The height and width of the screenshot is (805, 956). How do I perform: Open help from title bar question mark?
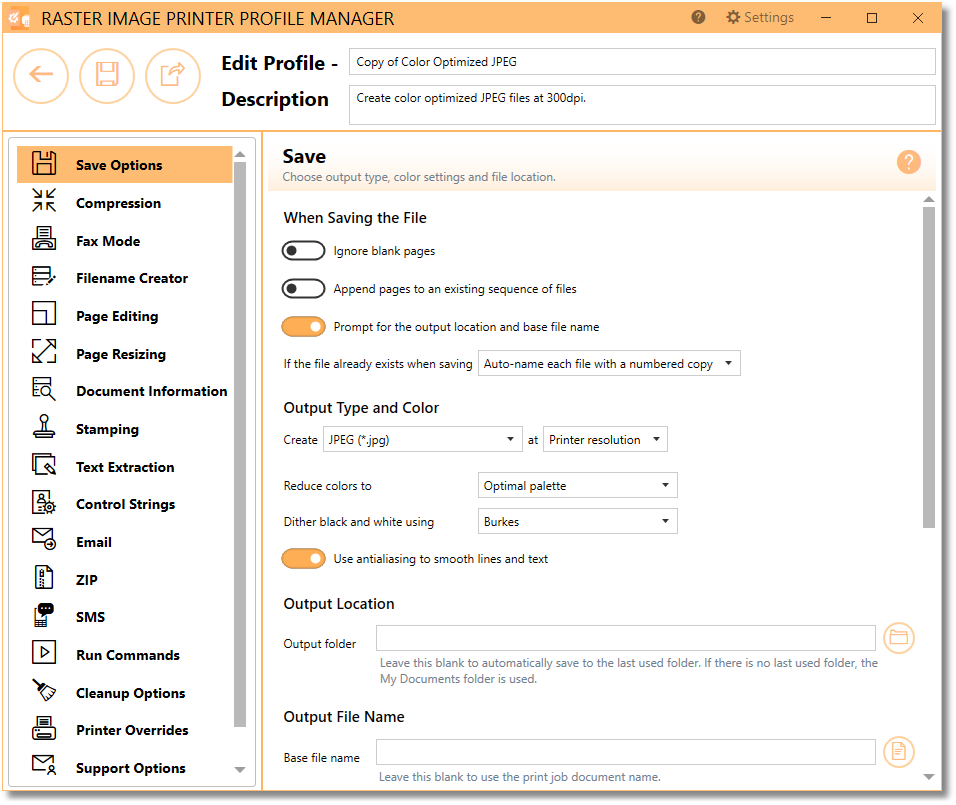pyautogui.click(x=698, y=17)
